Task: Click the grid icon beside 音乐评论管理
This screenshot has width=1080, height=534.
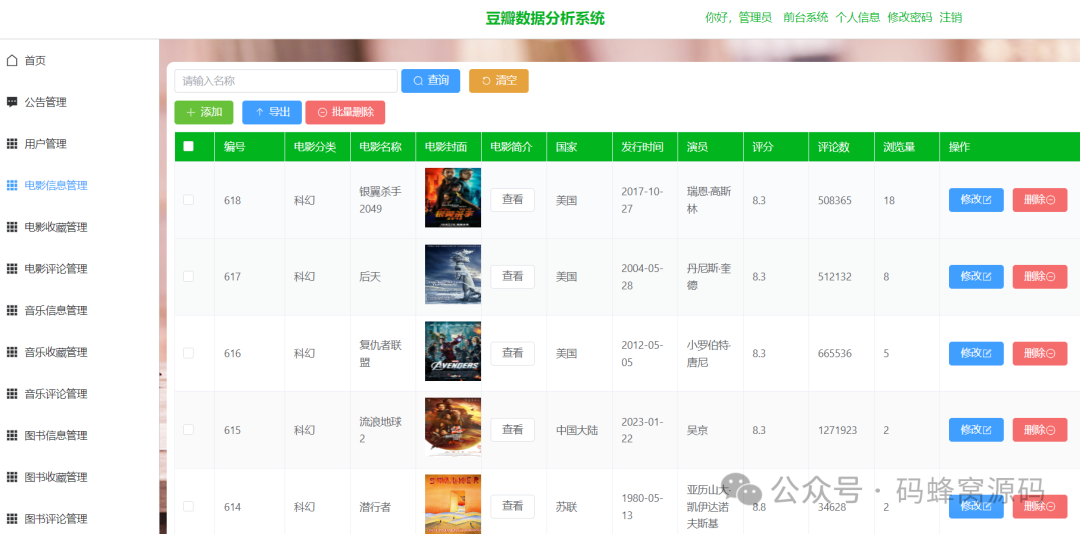Action: point(12,394)
